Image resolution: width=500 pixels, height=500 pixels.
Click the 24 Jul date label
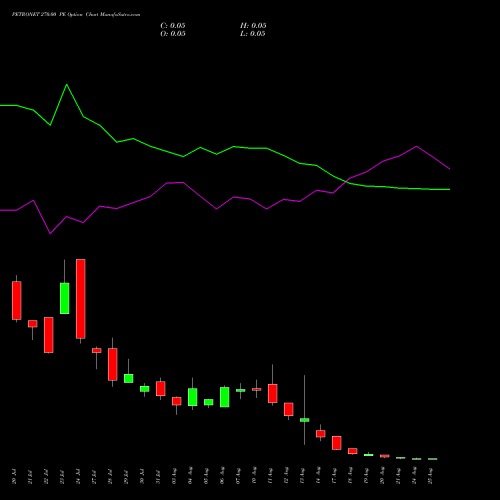click(78, 476)
